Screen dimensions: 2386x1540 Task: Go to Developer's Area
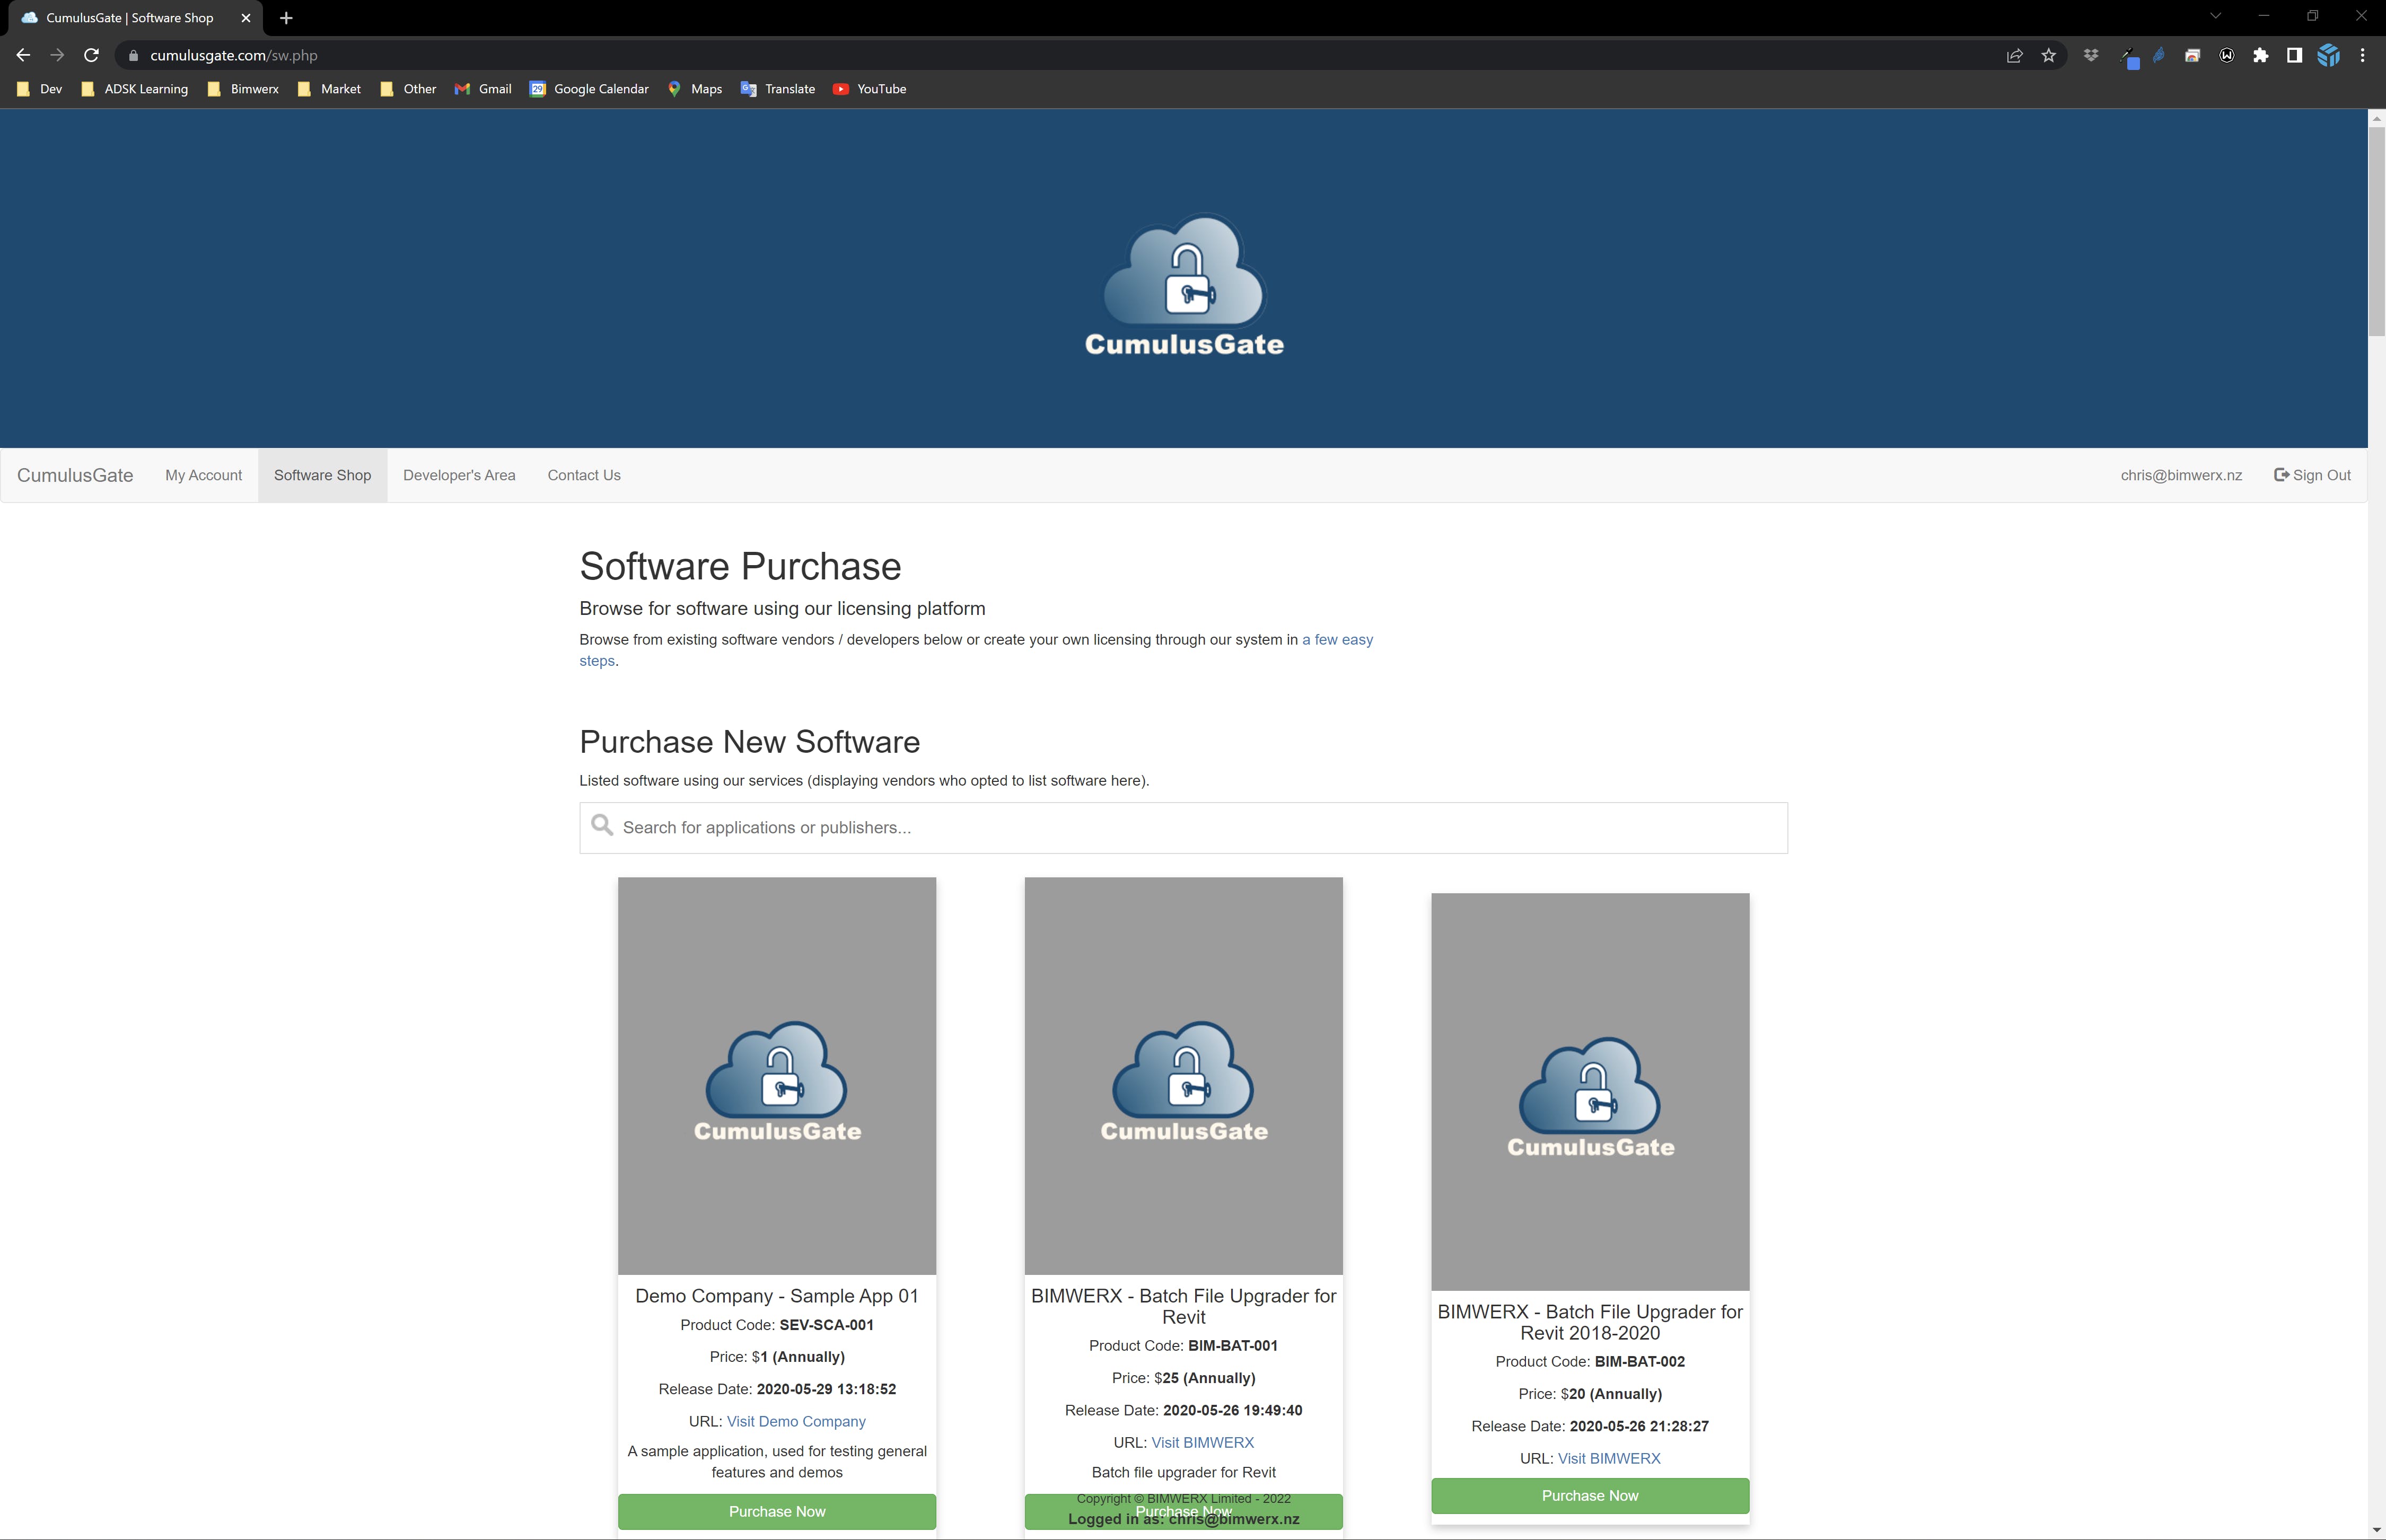tap(459, 475)
